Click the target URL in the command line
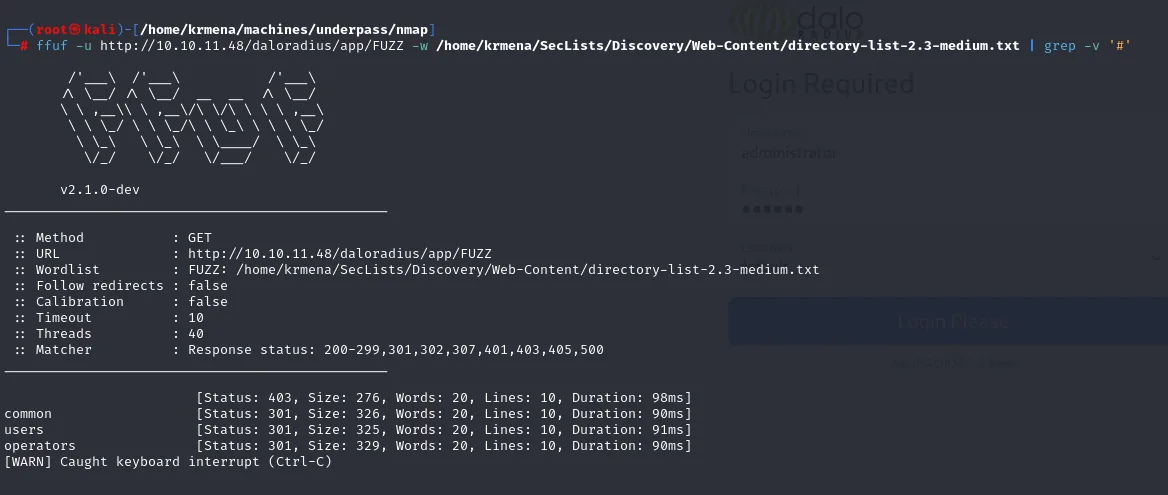This screenshot has height=495, width=1168. tap(252, 45)
